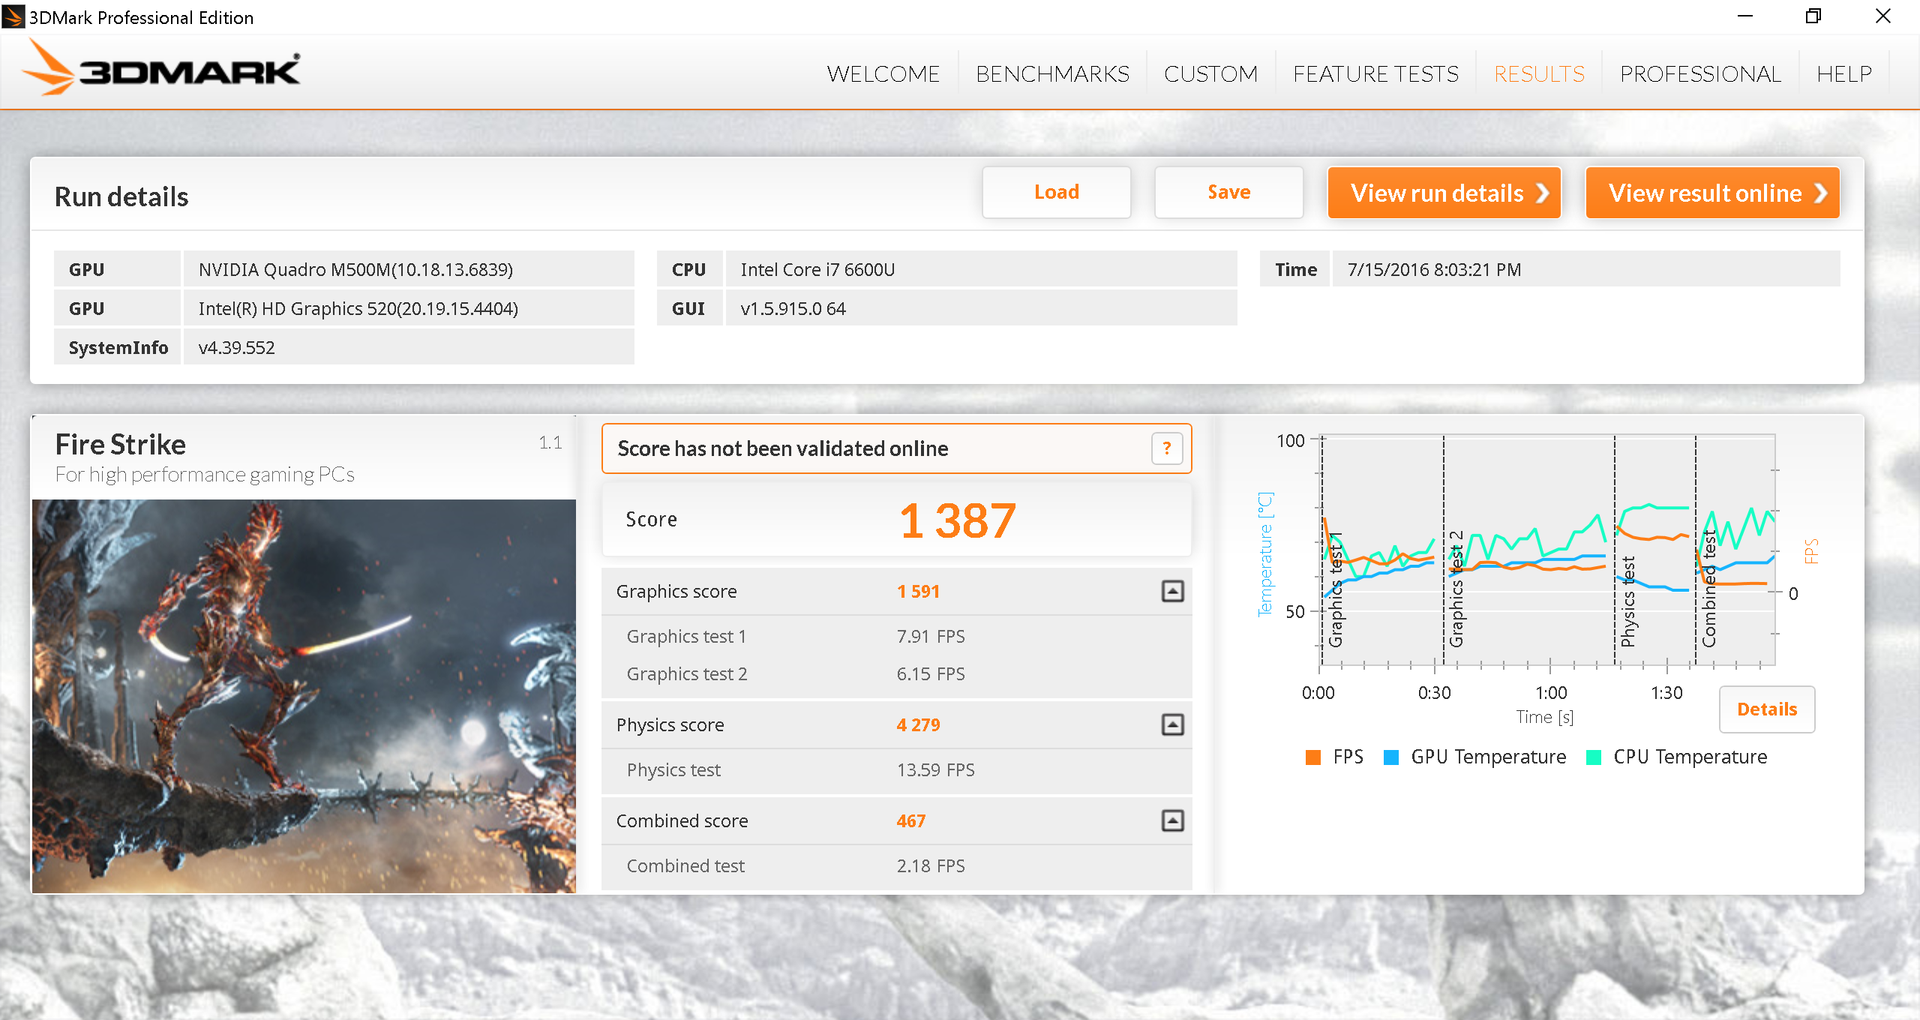Click the Graphics score value 1 591

coord(918,591)
